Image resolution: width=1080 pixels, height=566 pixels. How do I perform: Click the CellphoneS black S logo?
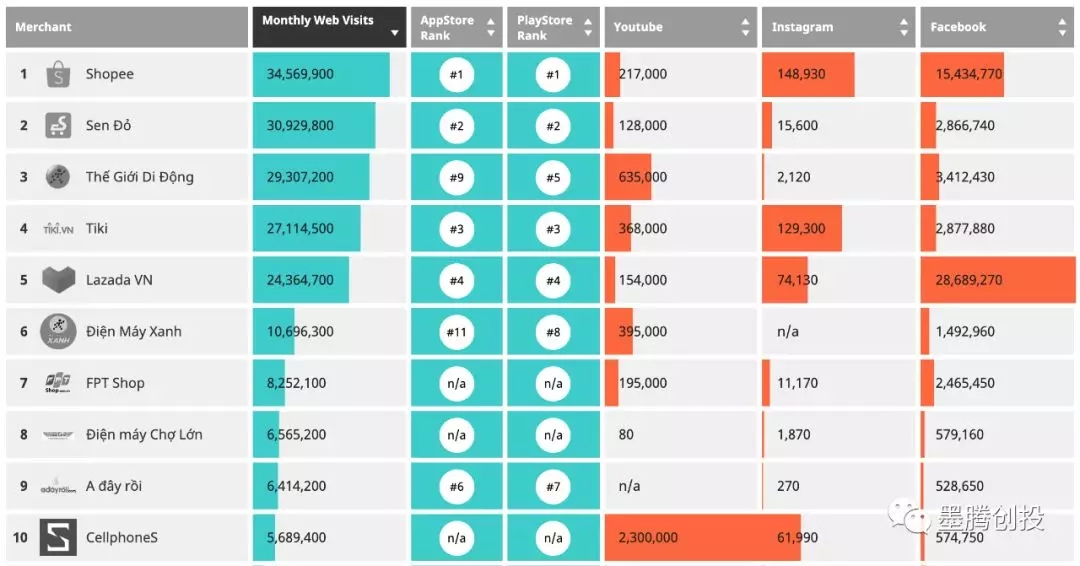coord(58,537)
